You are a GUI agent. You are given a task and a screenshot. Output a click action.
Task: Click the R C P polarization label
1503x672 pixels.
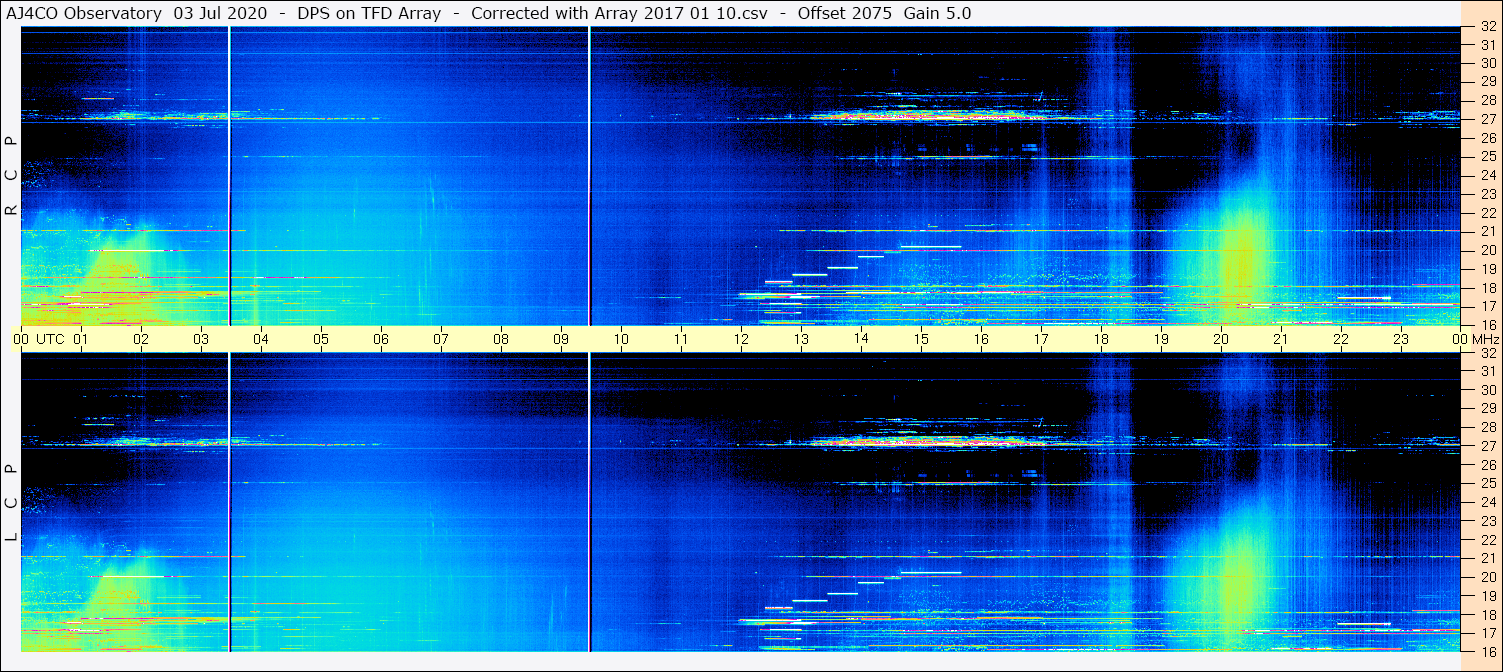pos(11,175)
